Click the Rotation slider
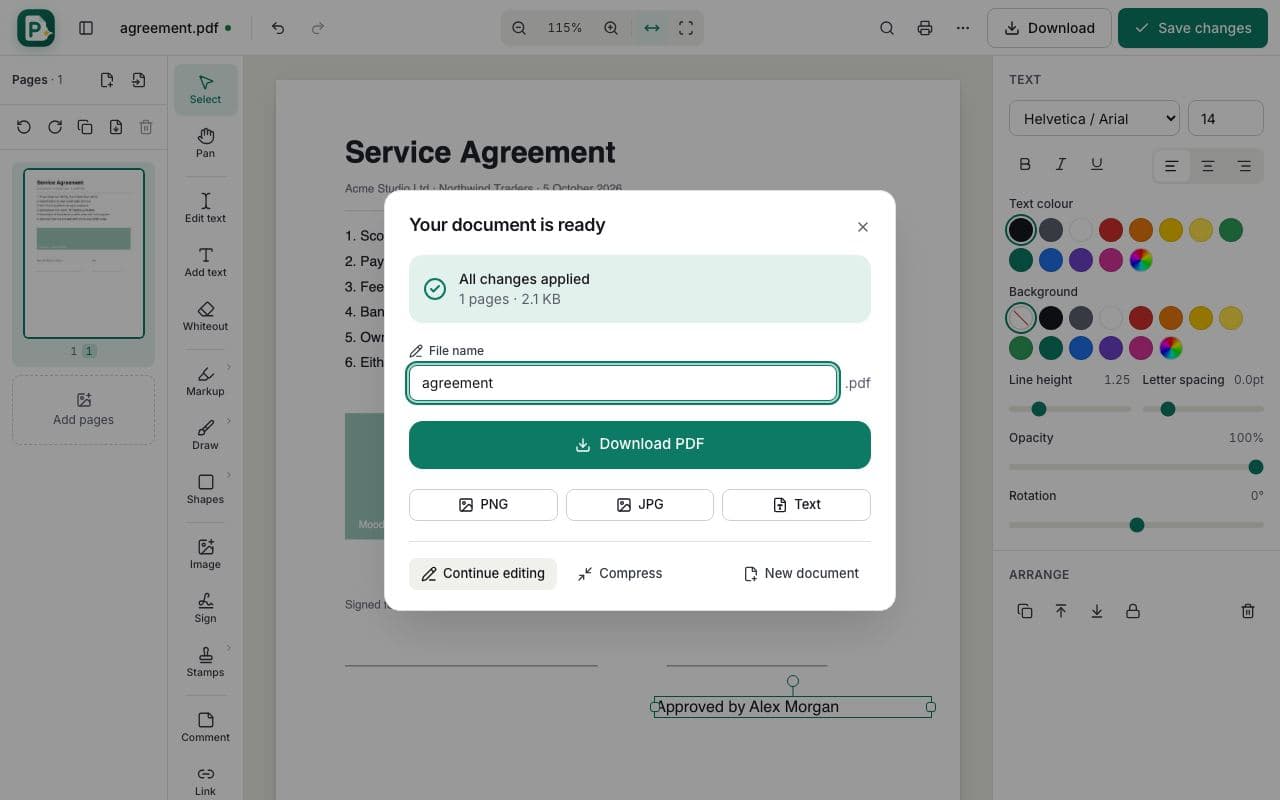 (1136, 525)
